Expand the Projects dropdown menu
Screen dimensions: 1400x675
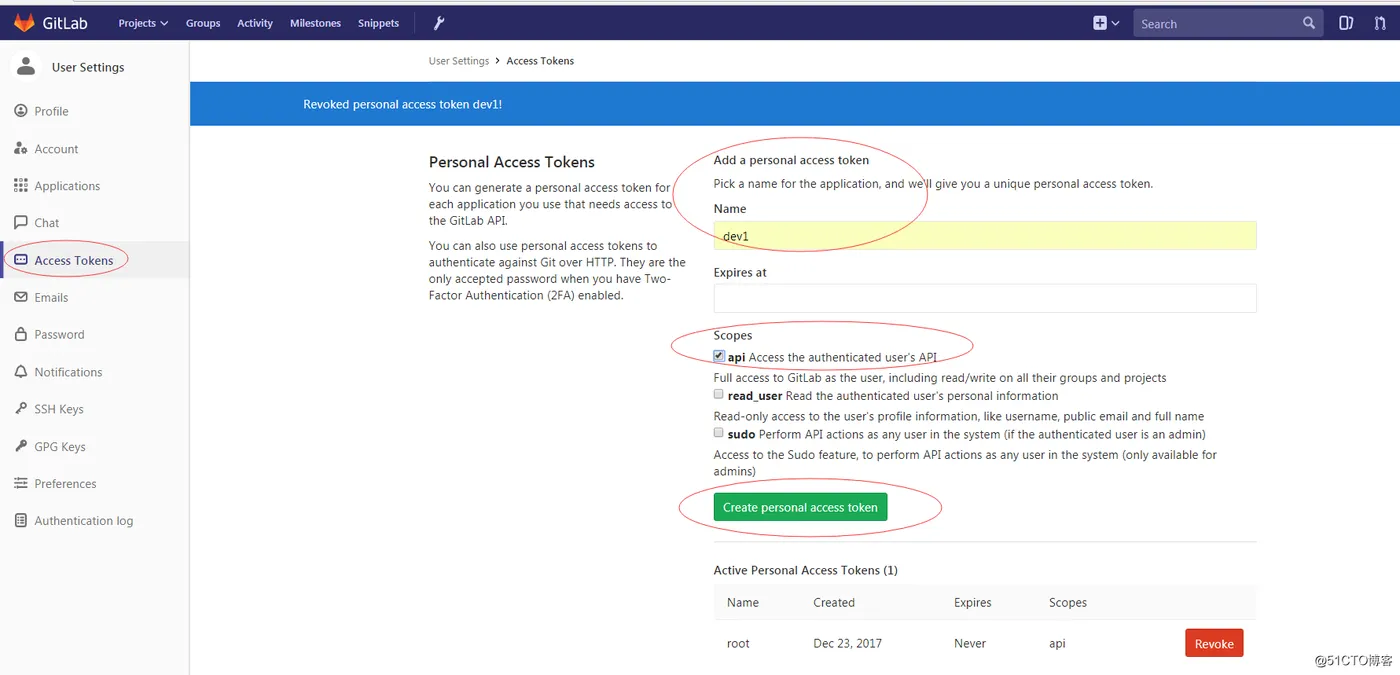[143, 23]
